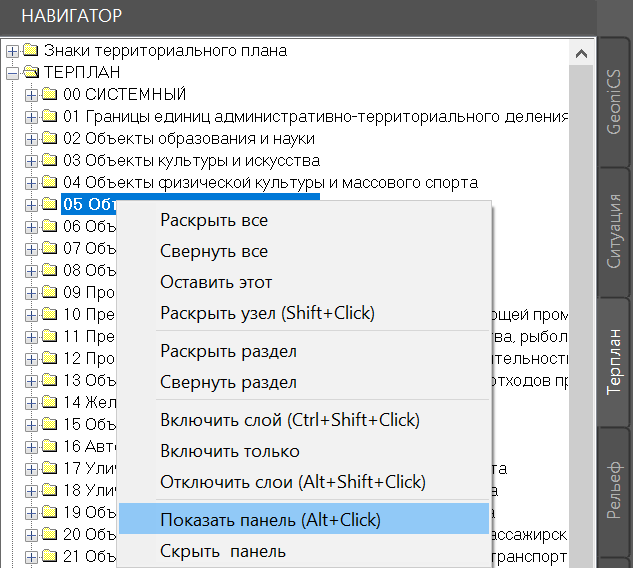Choose Показать панель from context menu
633x568 pixels.
270,520
